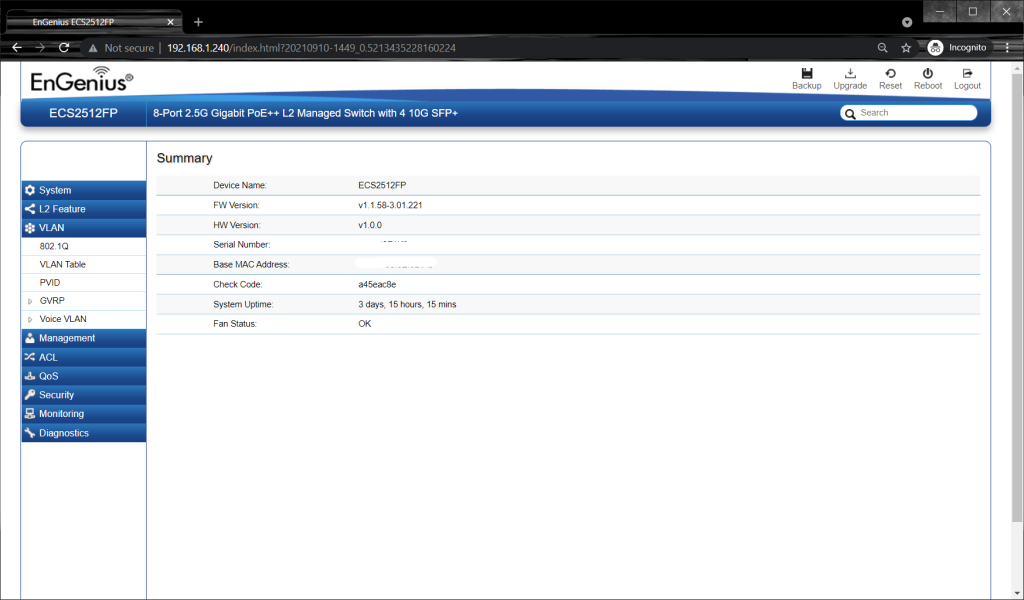
Task: Click the Check Code value a45eac8e
Action: point(377,285)
